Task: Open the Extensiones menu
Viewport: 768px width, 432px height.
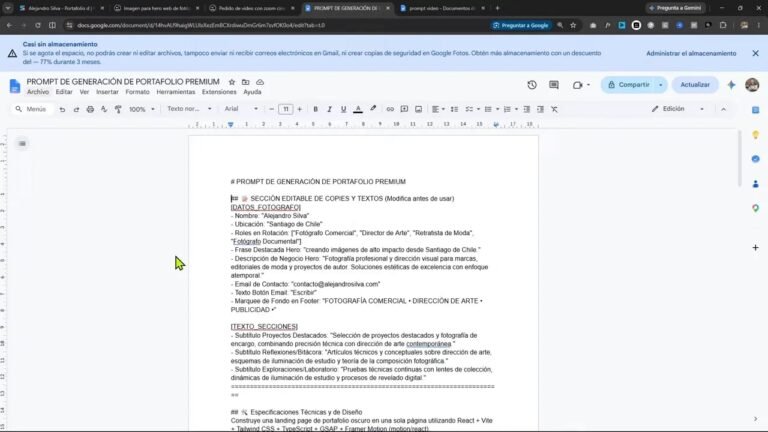Action: click(219, 92)
